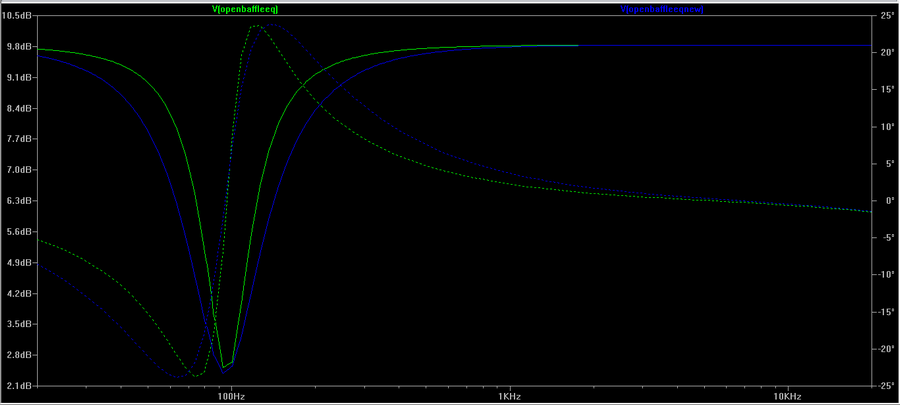The width and height of the screenshot is (900, 405).
Task: Click the 15° phase axis label
Action: (883, 90)
